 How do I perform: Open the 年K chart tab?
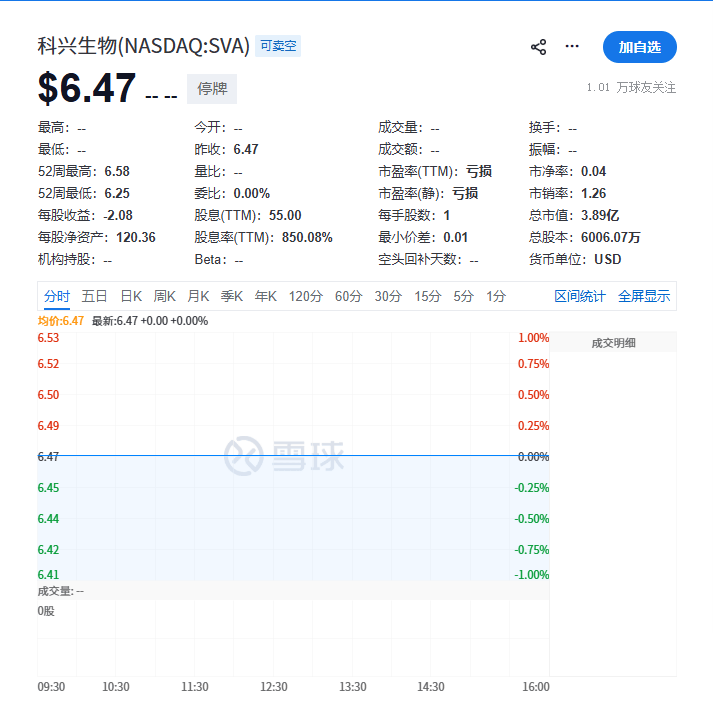266,296
